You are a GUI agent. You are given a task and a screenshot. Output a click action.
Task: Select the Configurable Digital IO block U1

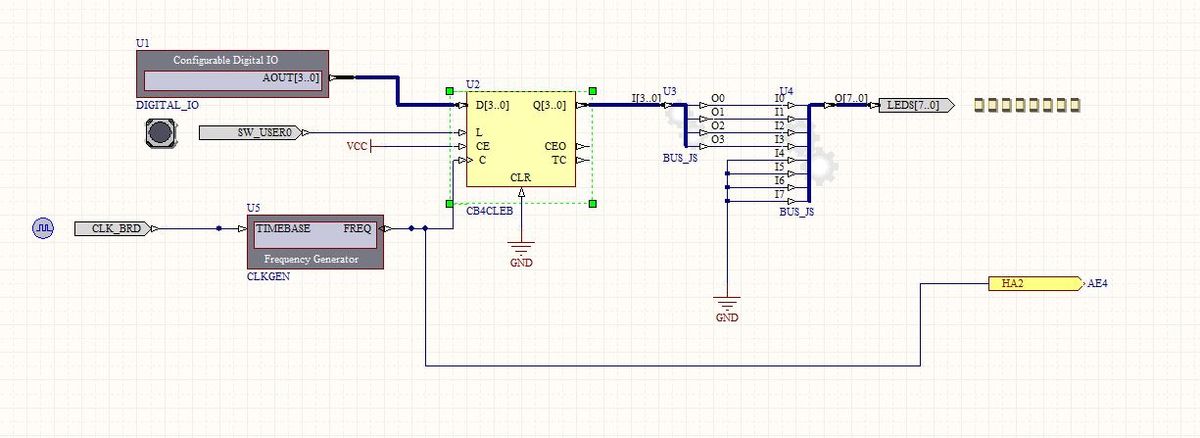232,61
